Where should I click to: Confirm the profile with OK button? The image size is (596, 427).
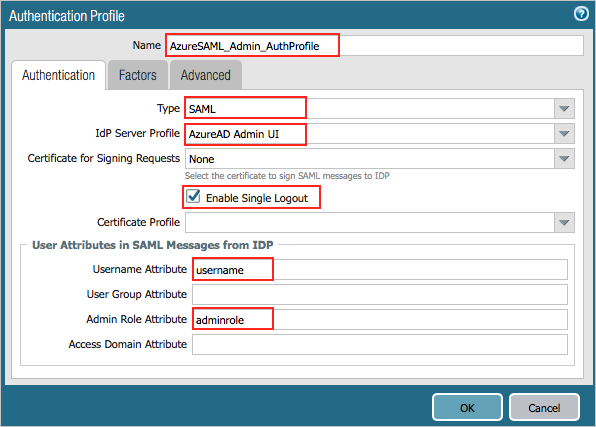[467, 408]
